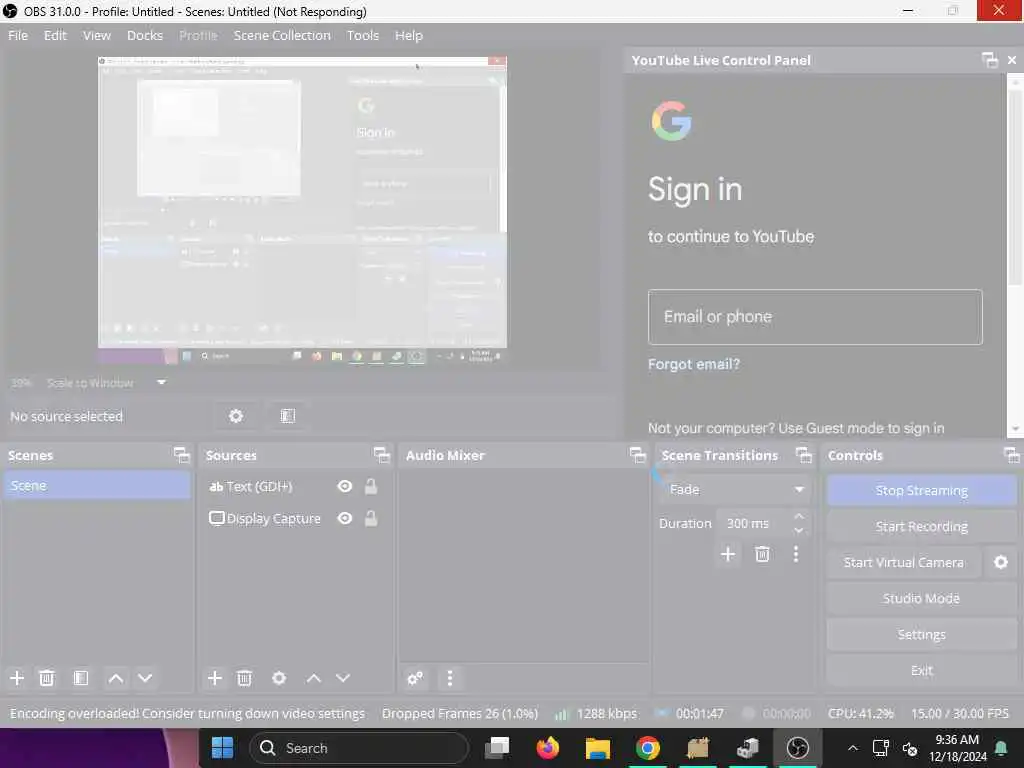Open source properties gear in the Sources toolbar
1024x768 pixels.
pos(279,678)
